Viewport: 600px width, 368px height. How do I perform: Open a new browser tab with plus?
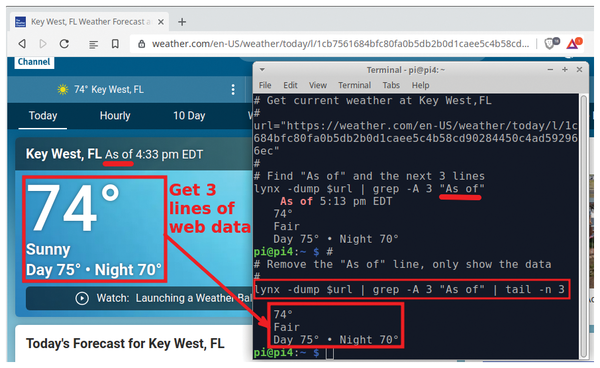182,22
